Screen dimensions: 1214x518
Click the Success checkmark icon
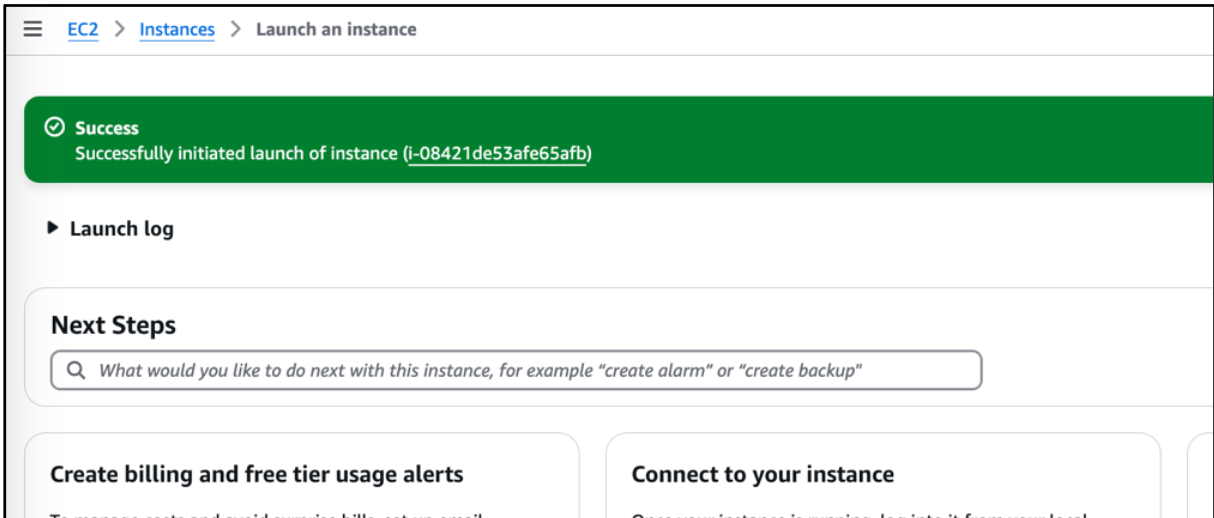[55, 128]
